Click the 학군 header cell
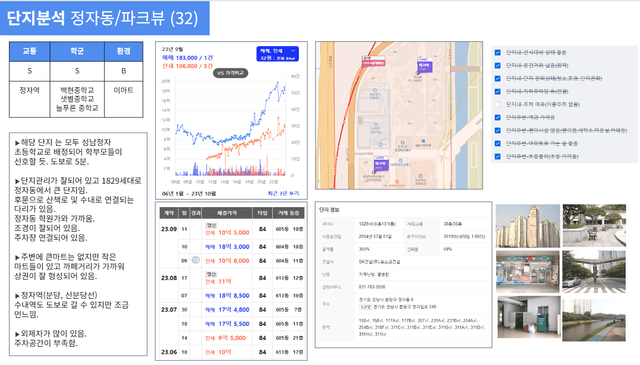Image resolution: width=640 pixels, height=365 pixels. click(x=77, y=51)
